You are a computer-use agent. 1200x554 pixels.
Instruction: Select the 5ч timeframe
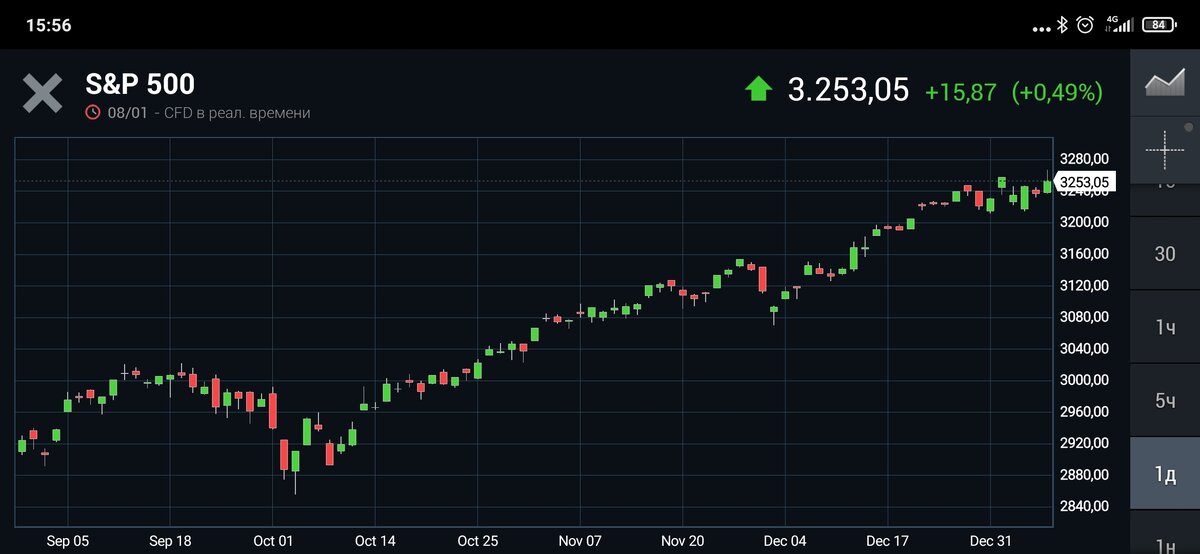[x=1165, y=400]
